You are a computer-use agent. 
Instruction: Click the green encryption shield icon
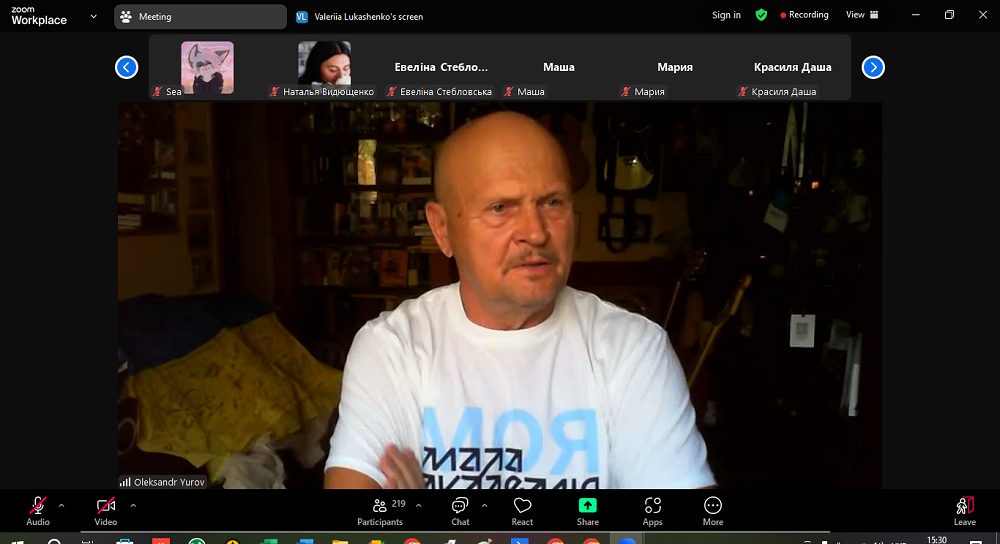point(761,15)
